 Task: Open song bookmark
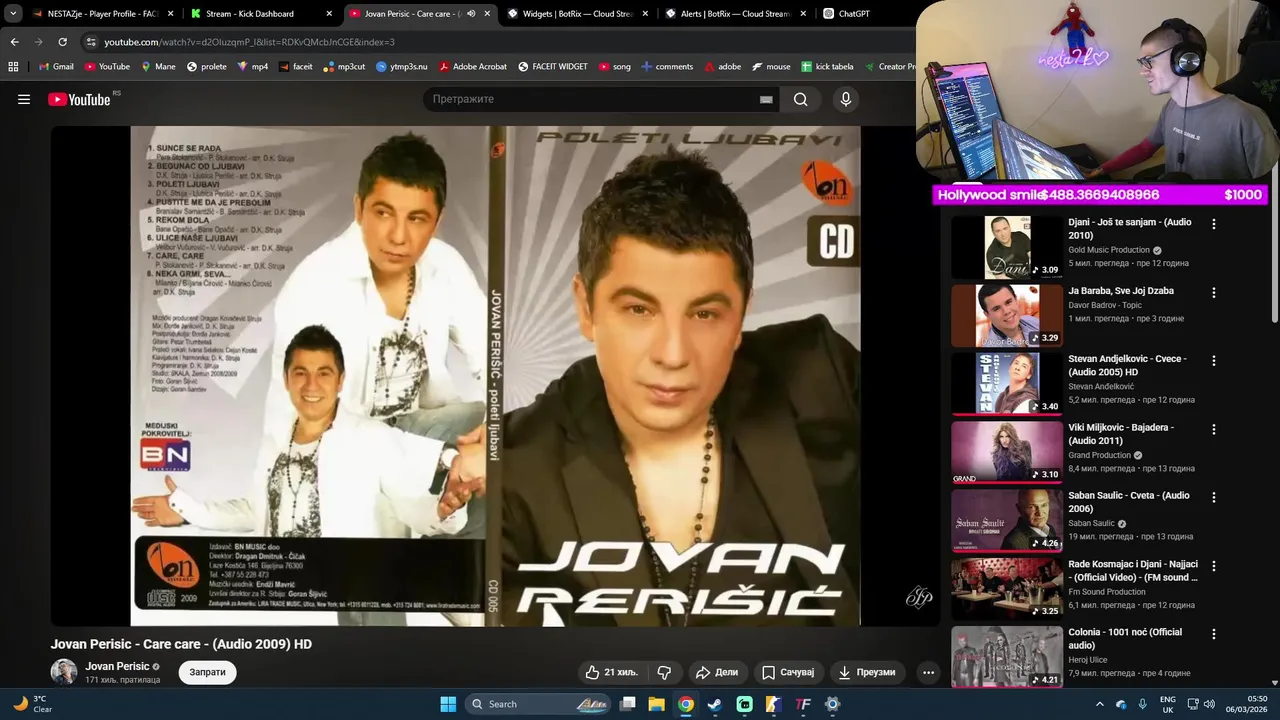tap(615, 67)
